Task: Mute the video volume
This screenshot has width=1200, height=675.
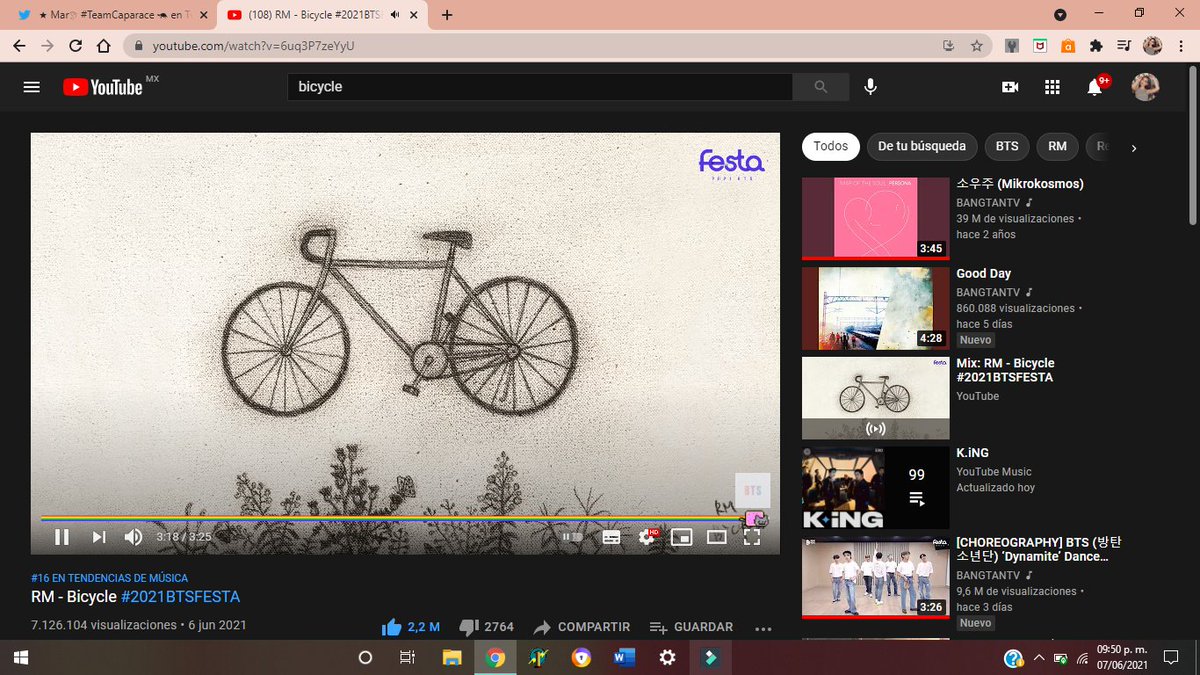Action: 133,537
